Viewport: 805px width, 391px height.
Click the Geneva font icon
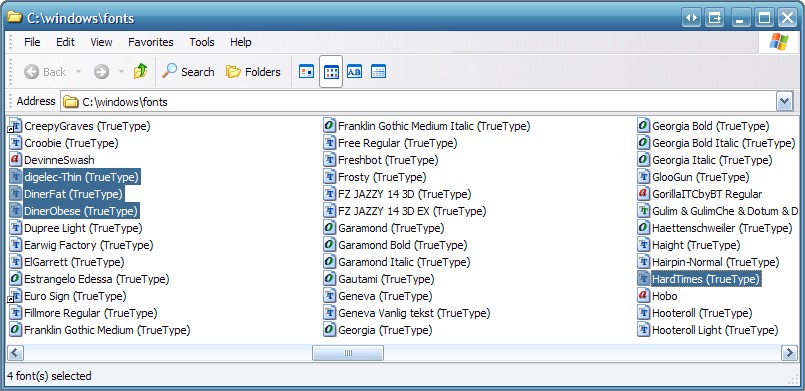tap(330, 296)
